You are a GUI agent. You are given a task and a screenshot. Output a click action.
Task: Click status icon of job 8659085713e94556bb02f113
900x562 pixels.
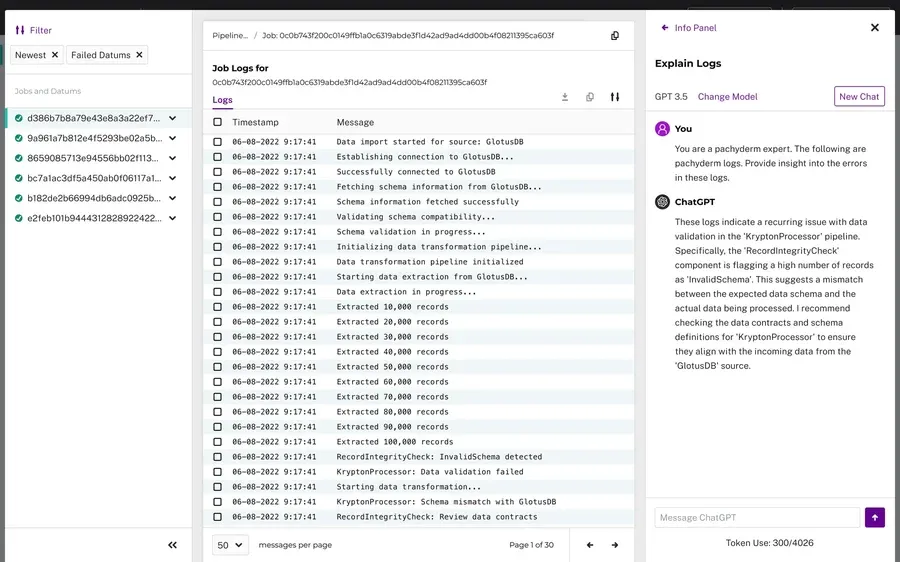[x=19, y=158]
